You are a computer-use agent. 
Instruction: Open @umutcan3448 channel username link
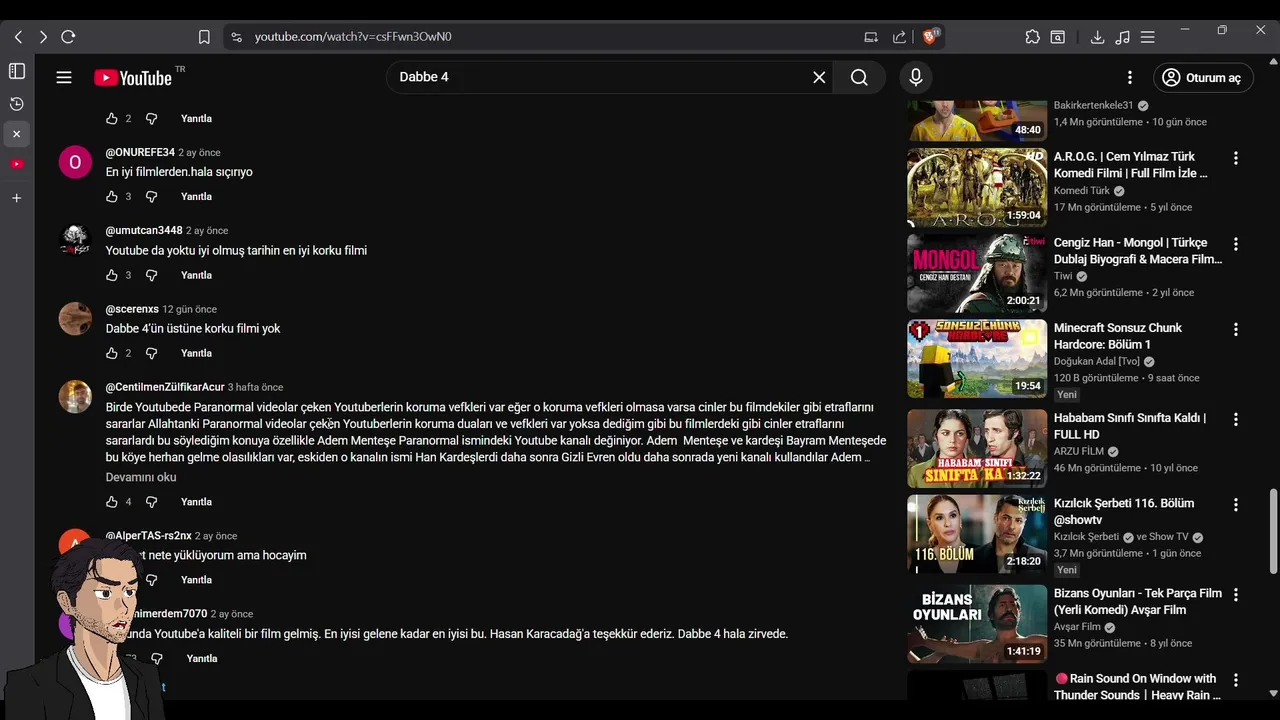pyautogui.click(x=144, y=231)
